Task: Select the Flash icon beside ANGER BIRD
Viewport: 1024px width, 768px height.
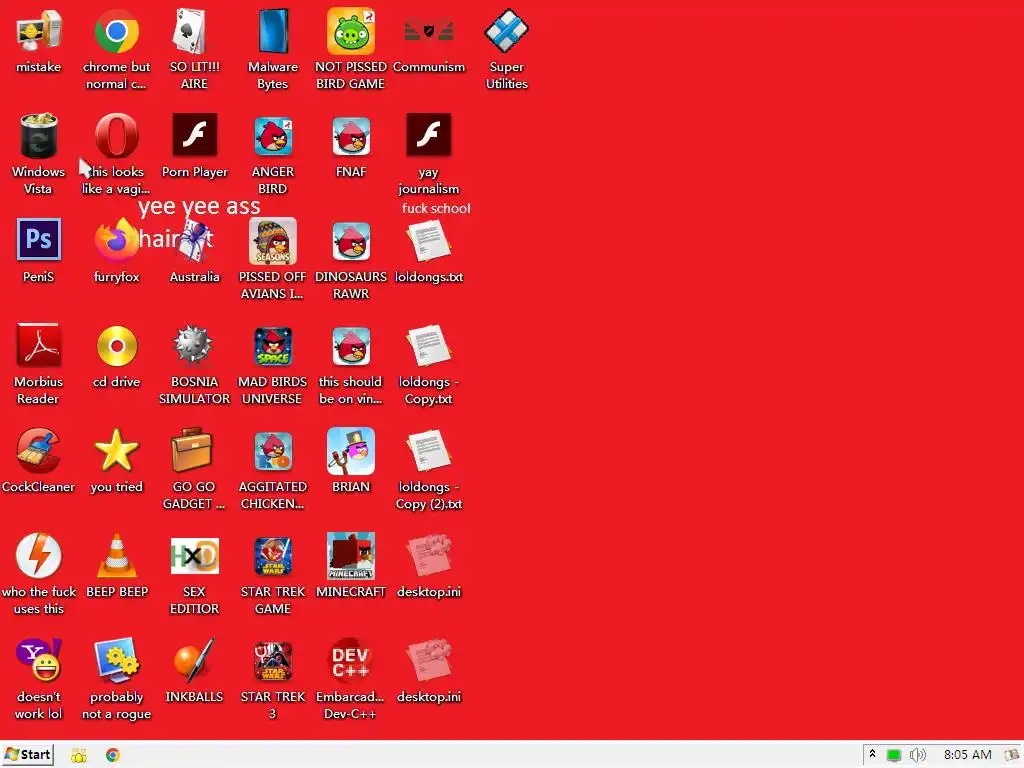Action: (194, 135)
